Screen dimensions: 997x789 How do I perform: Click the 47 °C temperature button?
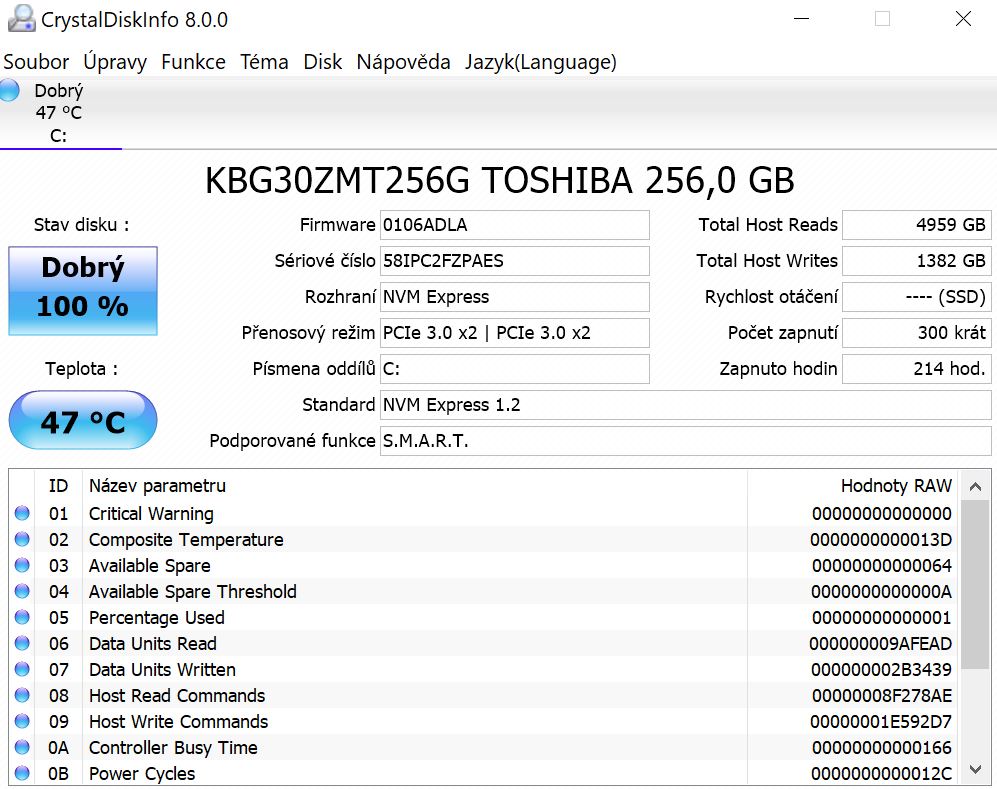pos(83,421)
